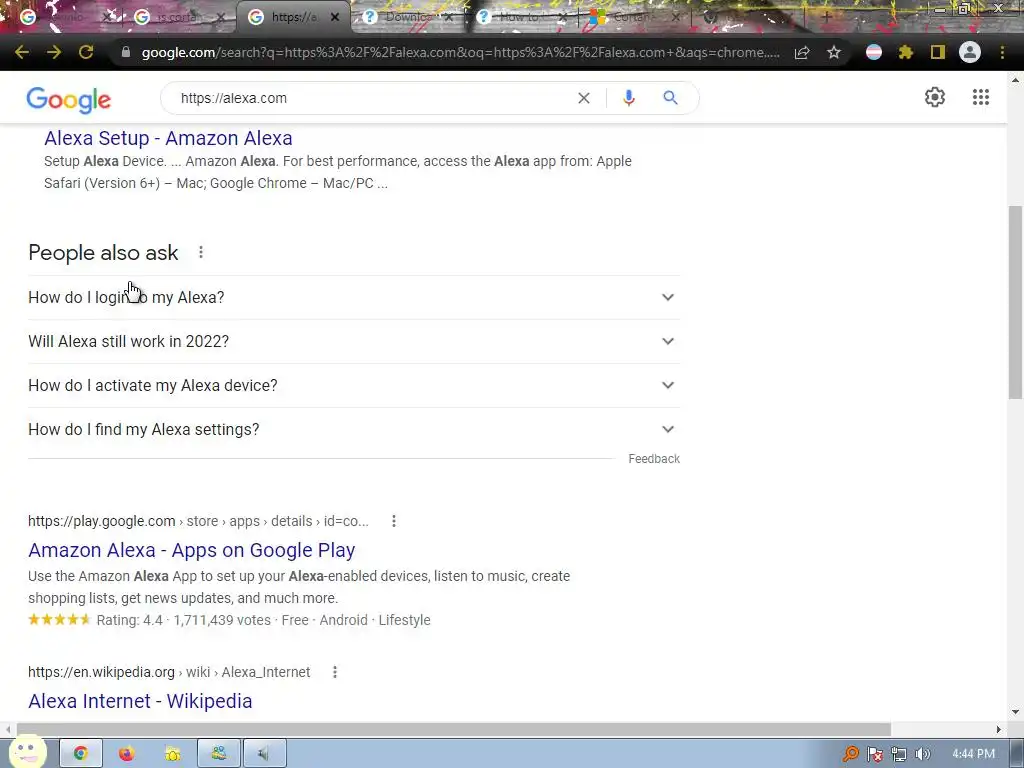
Task: Start voice search with the microphone icon
Action: tap(629, 98)
